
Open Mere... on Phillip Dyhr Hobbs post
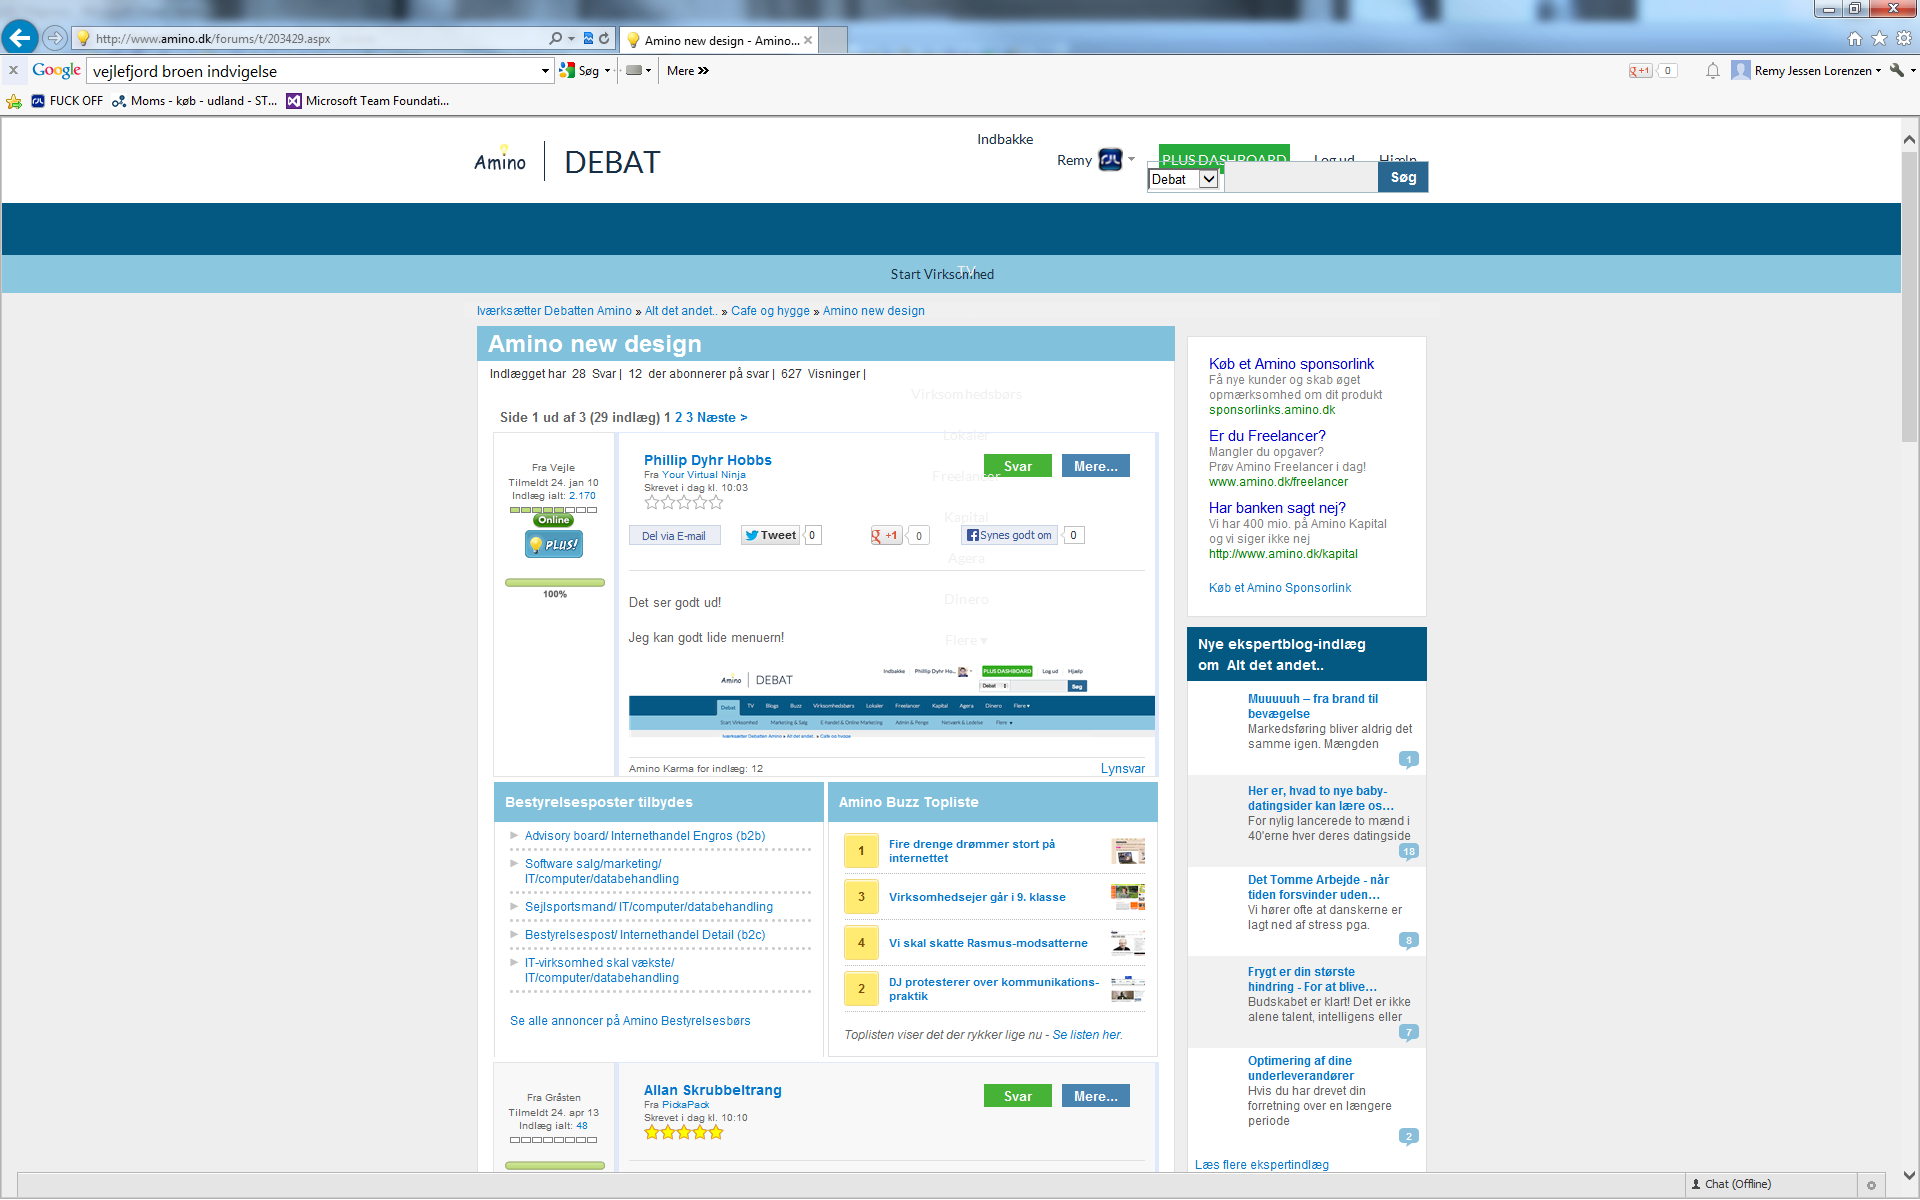[1096, 466]
